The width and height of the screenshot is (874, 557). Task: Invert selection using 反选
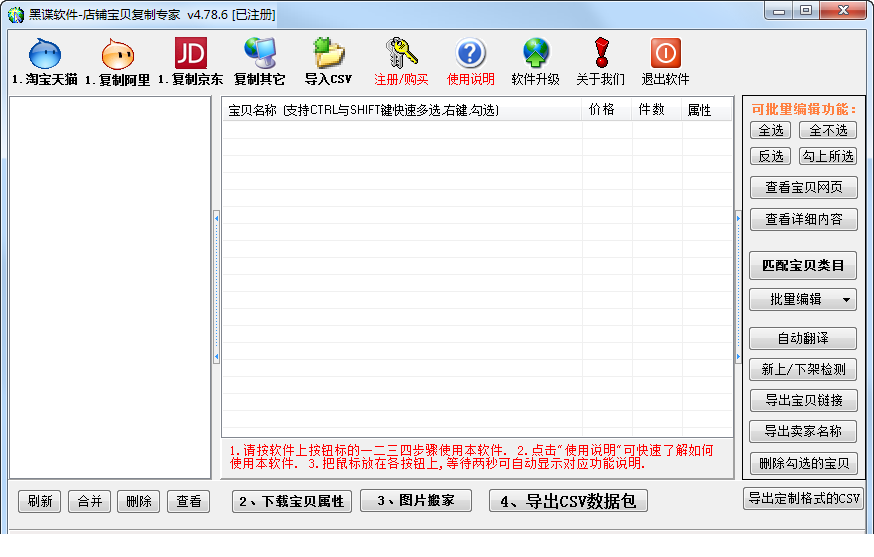(x=771, y=156)
